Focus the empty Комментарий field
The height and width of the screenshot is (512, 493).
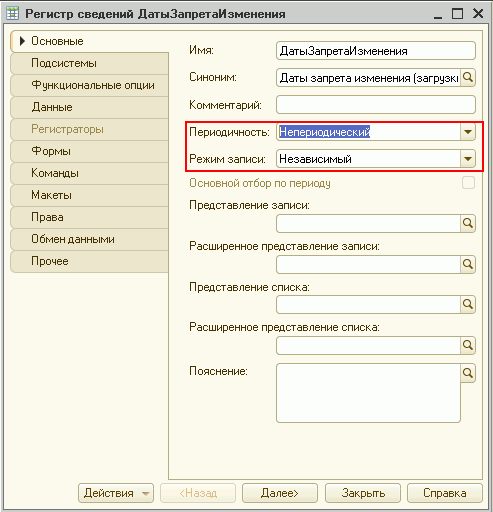(x=376, y=105)
